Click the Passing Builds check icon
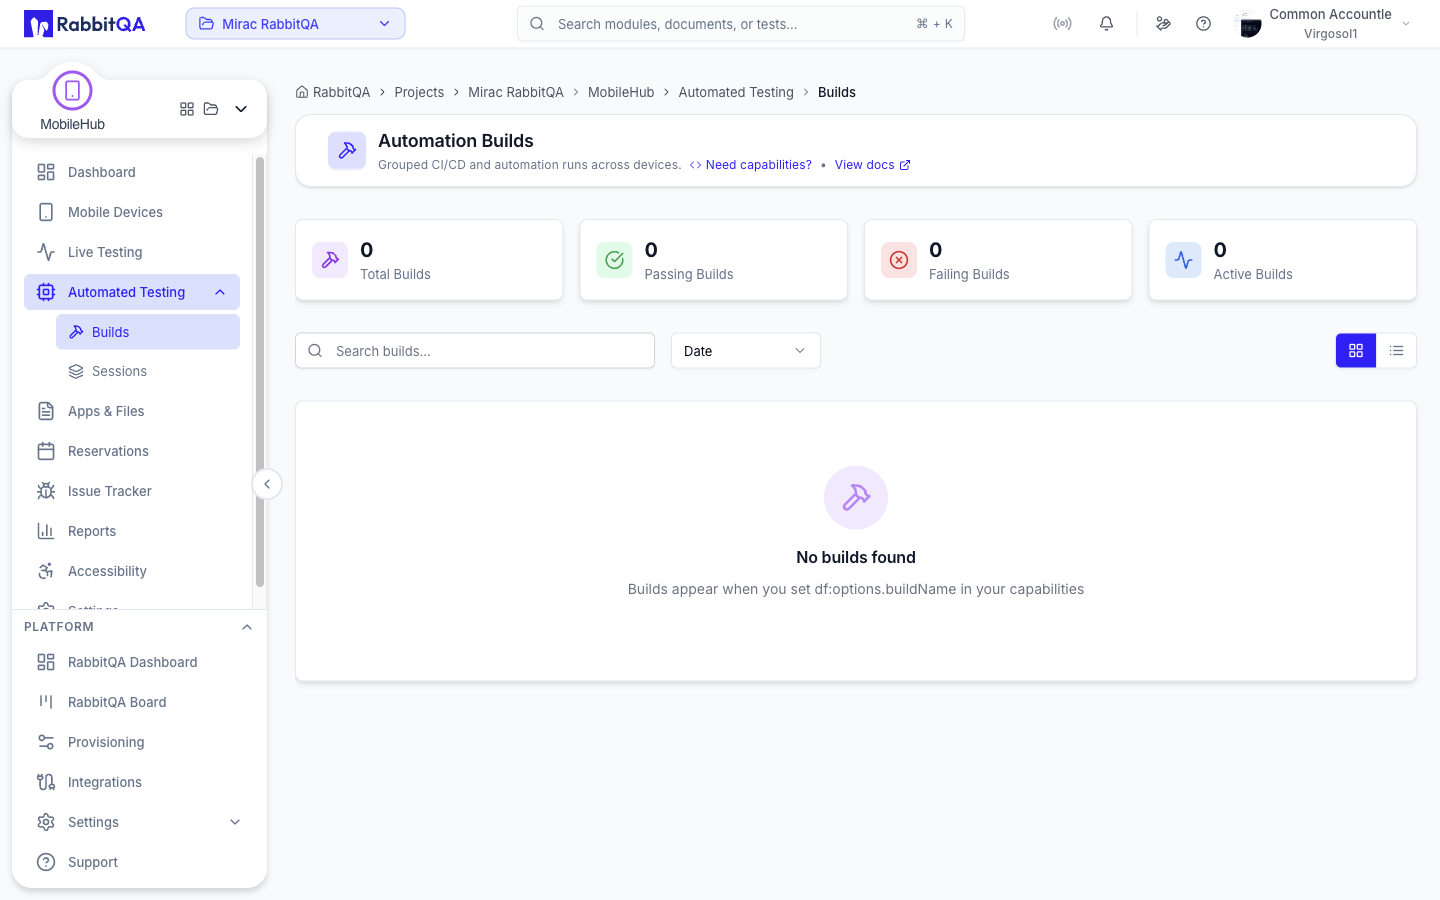 [x=615, y=260]
